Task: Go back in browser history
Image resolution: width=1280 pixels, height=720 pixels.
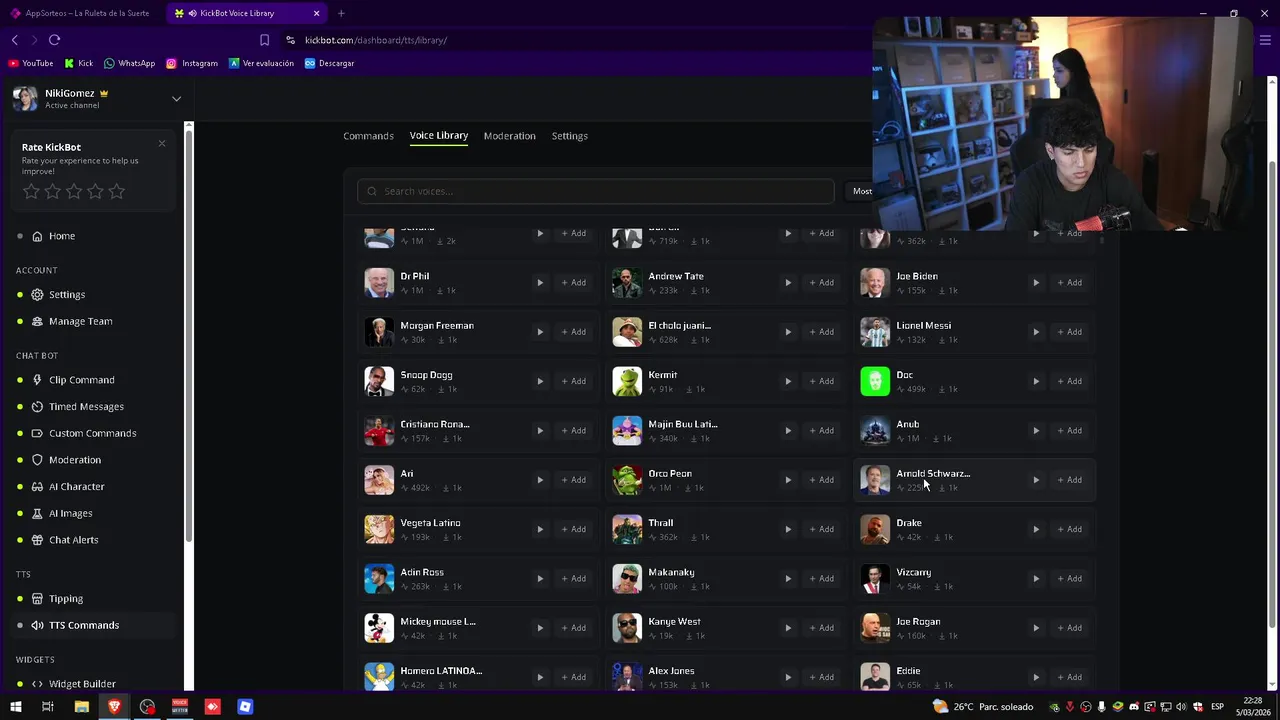Action: (15, 40)
